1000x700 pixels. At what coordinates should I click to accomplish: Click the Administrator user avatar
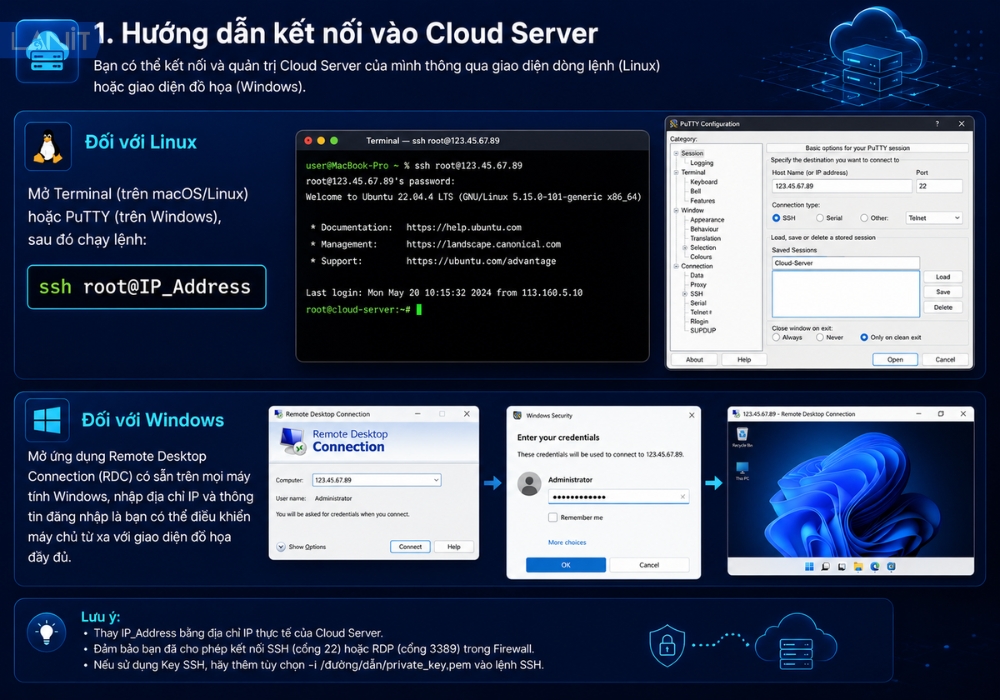pos(529,484)
